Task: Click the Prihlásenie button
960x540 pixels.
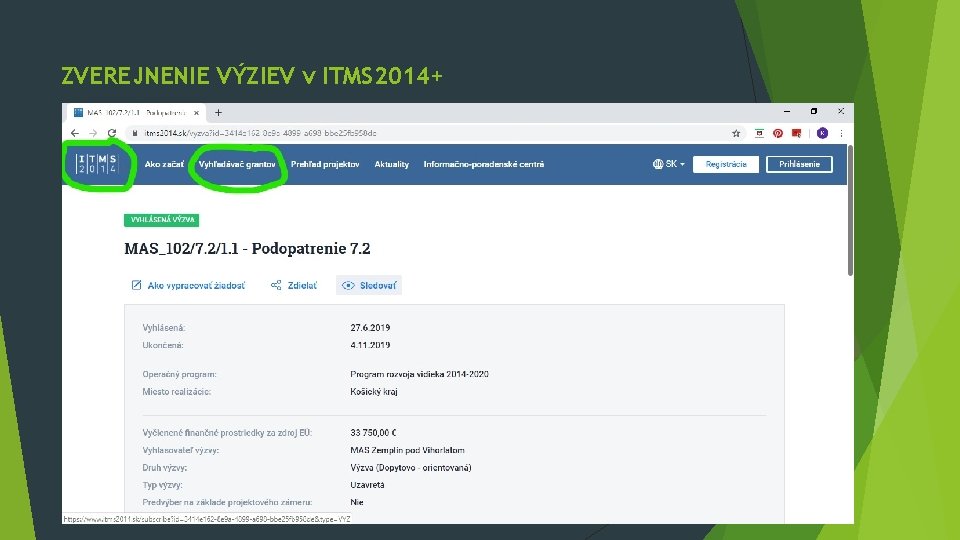Action: coord(799,164)
